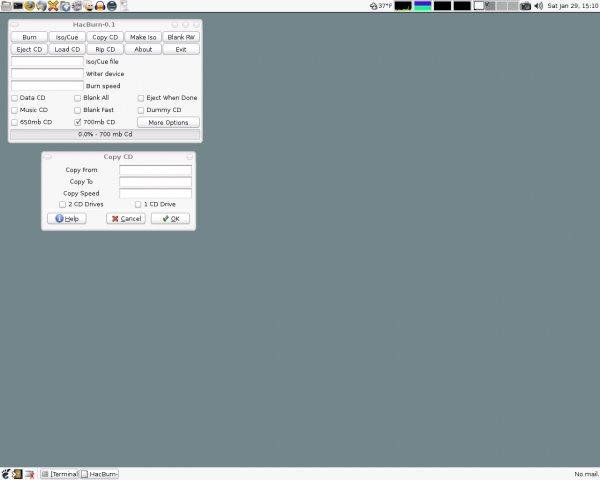Click the 700 mb Cd progress bar
The image size is (600, 480).
coord(105,134)
